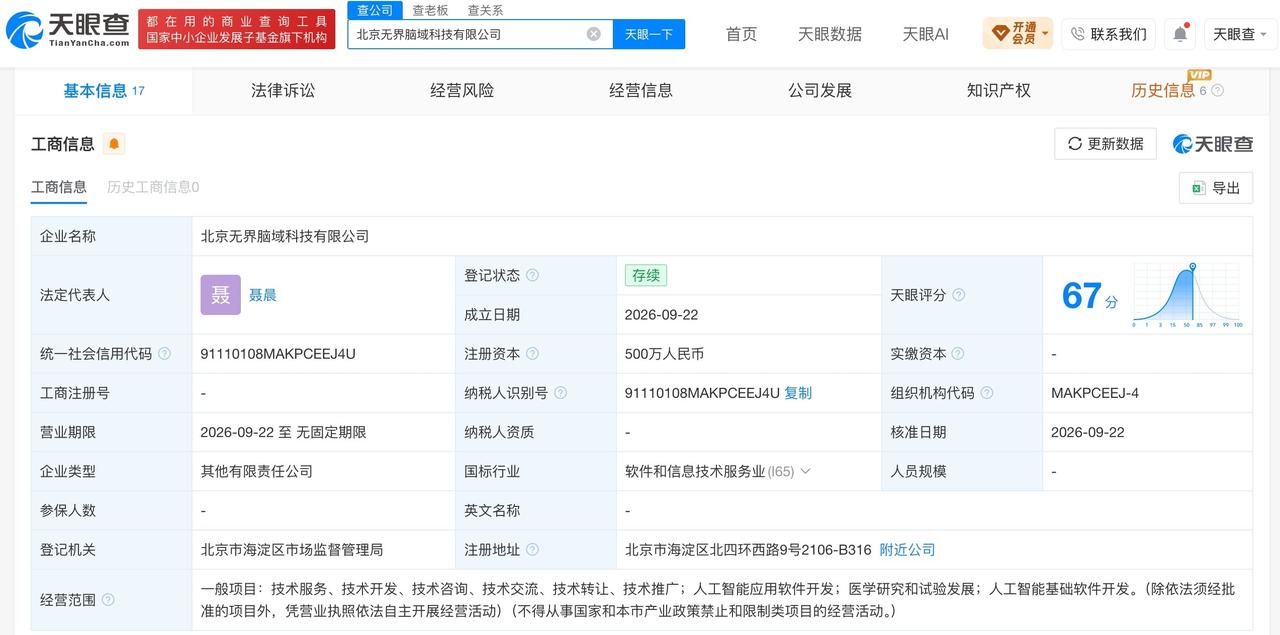Image resolution: width=1280 pixels, height=635 pixels.
Task: Open the 历史信息 VIP tab
Action: [x=1163, y=91]
